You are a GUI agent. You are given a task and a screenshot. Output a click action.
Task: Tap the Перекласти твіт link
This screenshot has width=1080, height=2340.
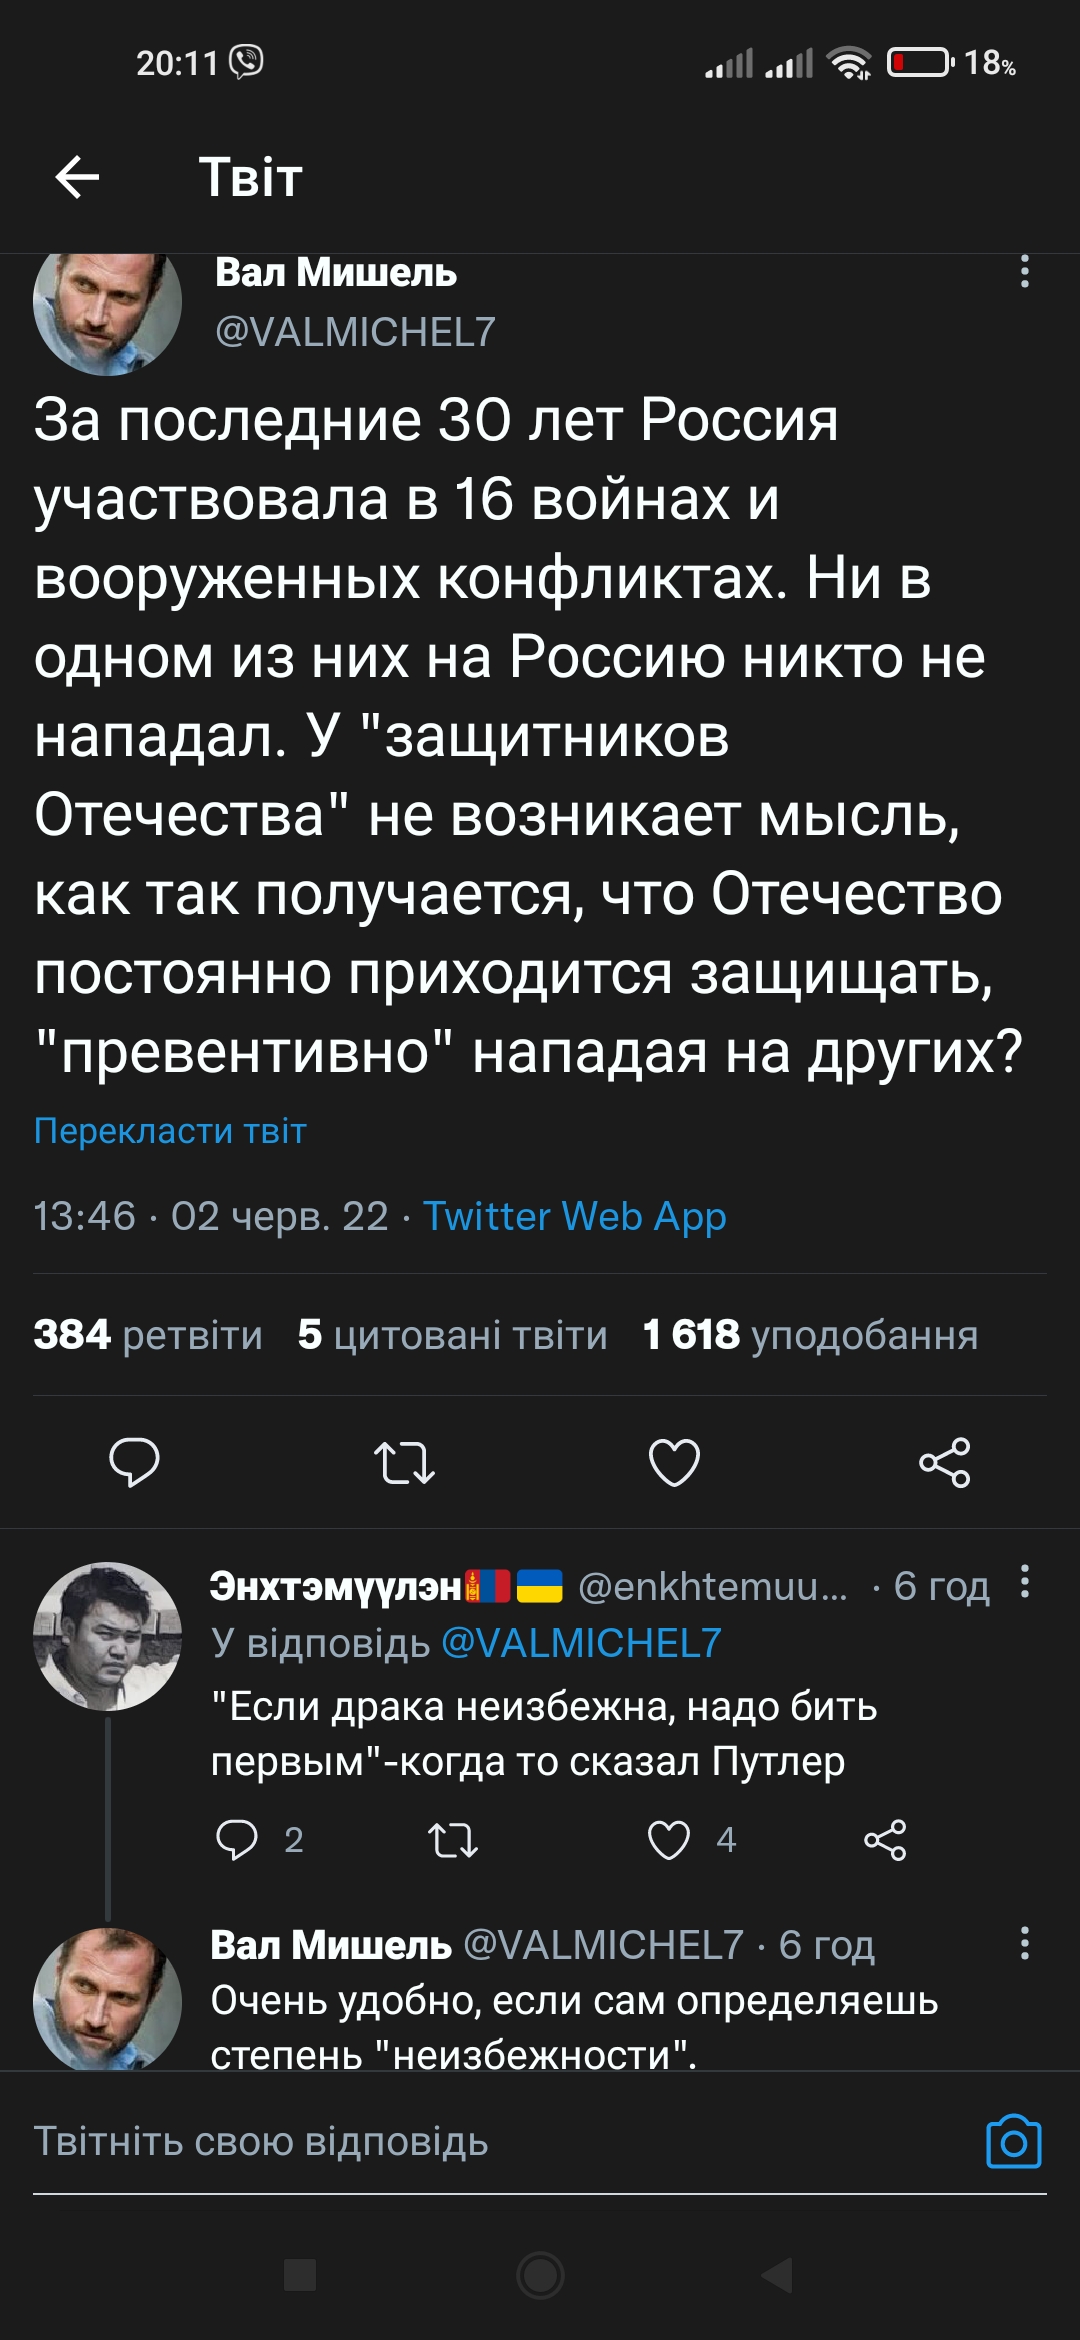coord(170,1131)
